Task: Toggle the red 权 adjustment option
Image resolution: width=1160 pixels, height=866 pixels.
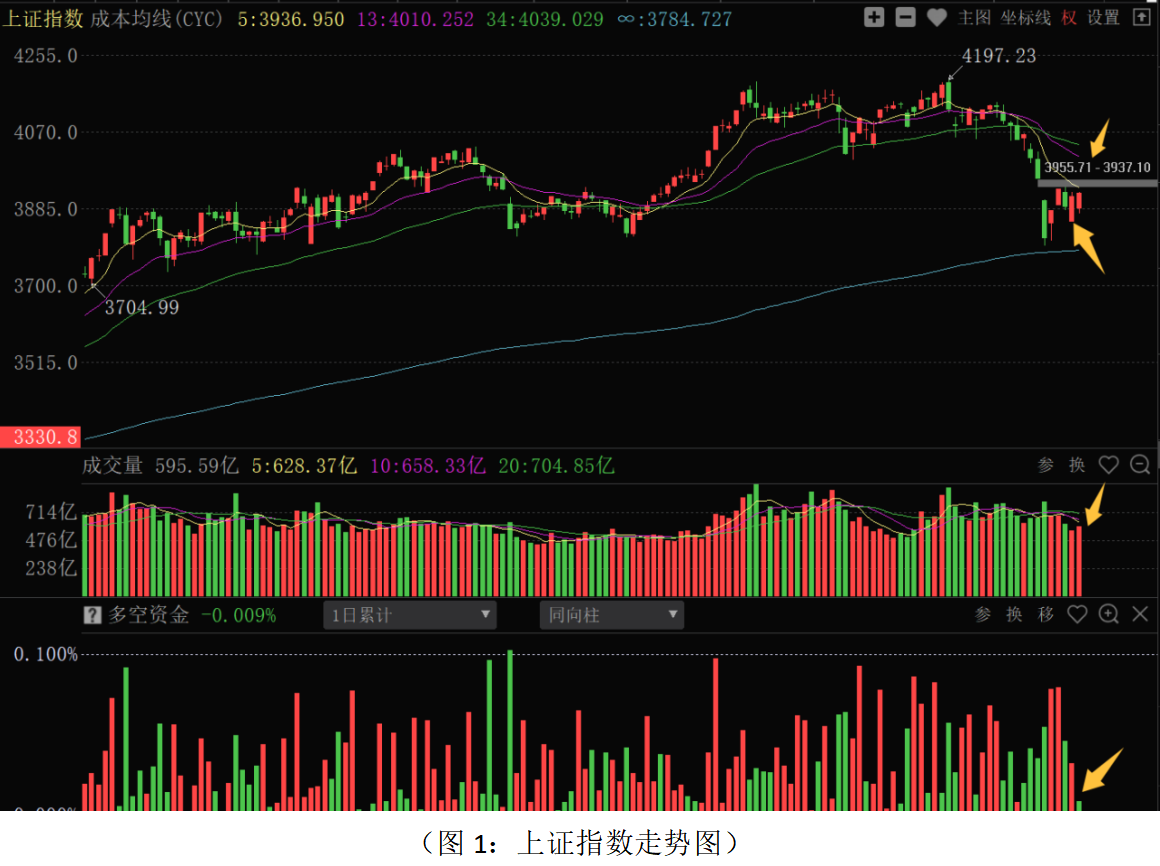Action: (x=1069, y=18)
